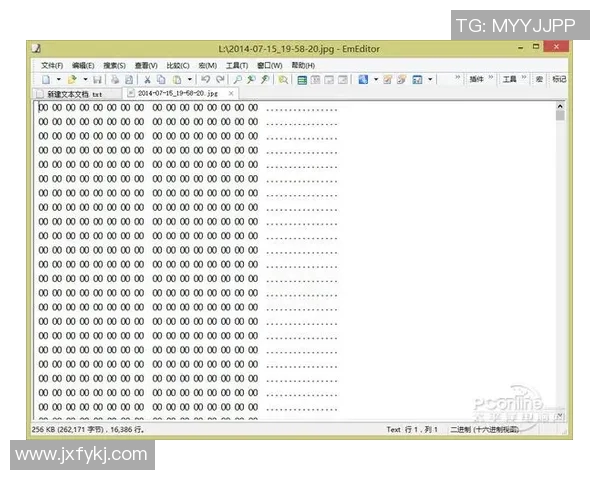Open the 编辑(E) menu
Image resolution: width=600 pixels, height=480 pixels.
(83, 65)
